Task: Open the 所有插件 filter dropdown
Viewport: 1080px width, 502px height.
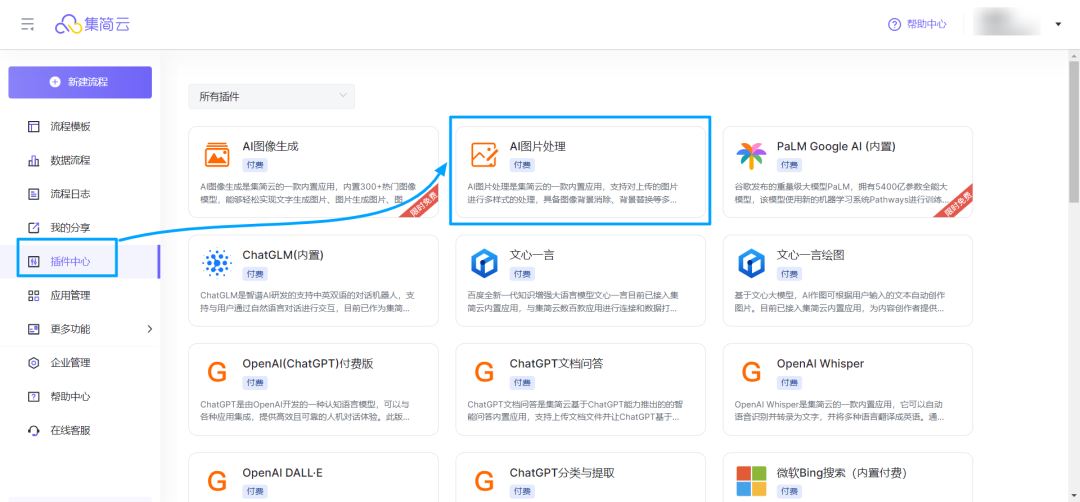Action: 271,96
